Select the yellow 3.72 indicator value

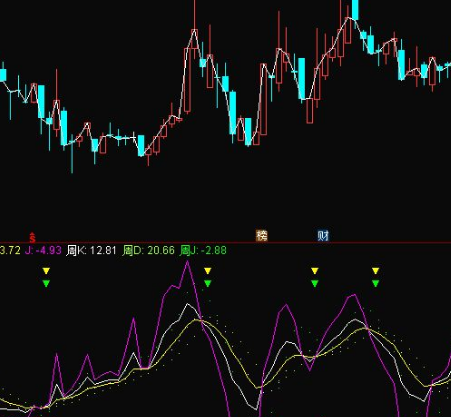(10, 250)
